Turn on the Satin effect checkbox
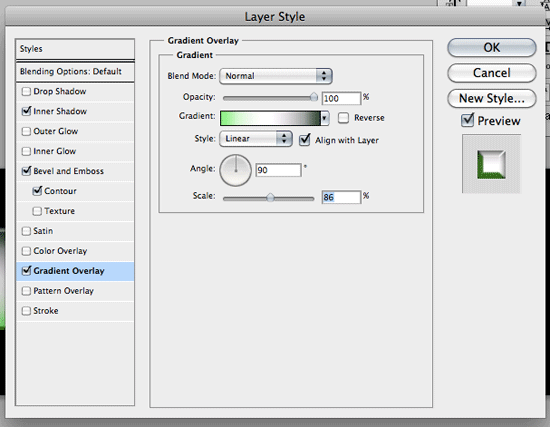 (x=26, y=231)
